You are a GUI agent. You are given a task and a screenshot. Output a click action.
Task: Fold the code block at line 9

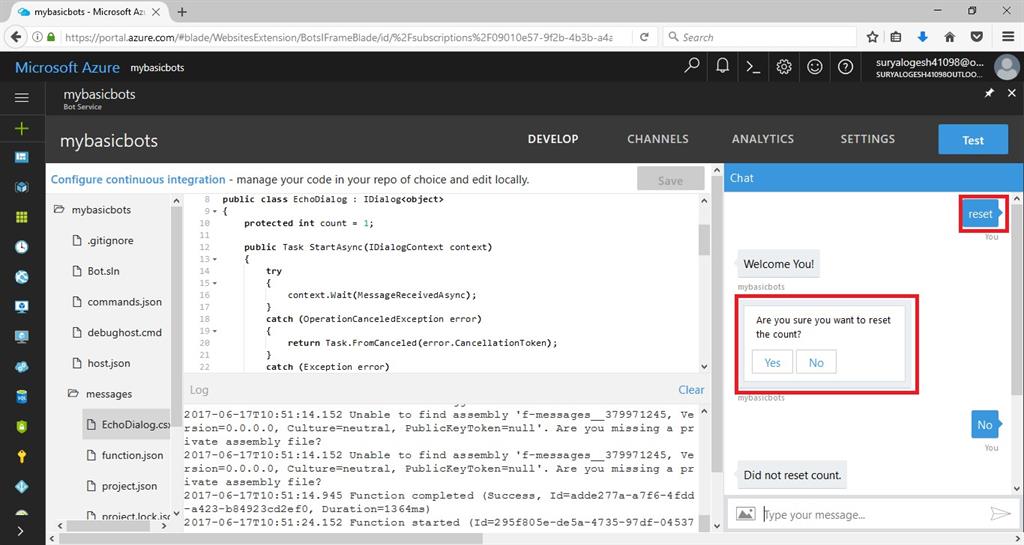215,211
